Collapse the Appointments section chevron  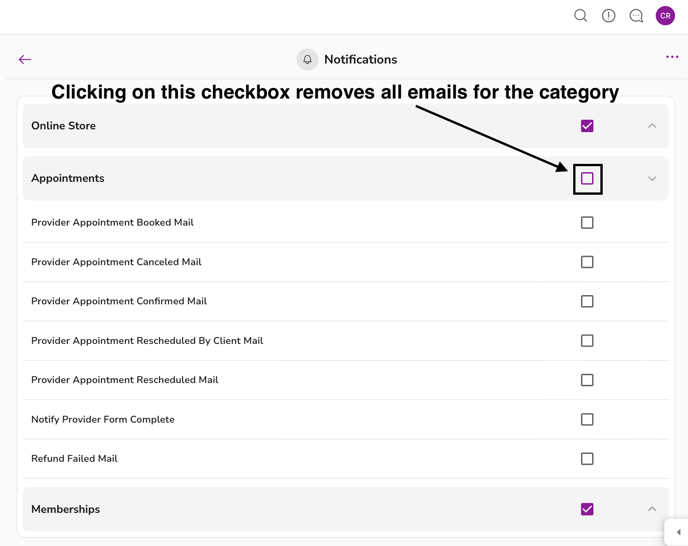[652, 179]
